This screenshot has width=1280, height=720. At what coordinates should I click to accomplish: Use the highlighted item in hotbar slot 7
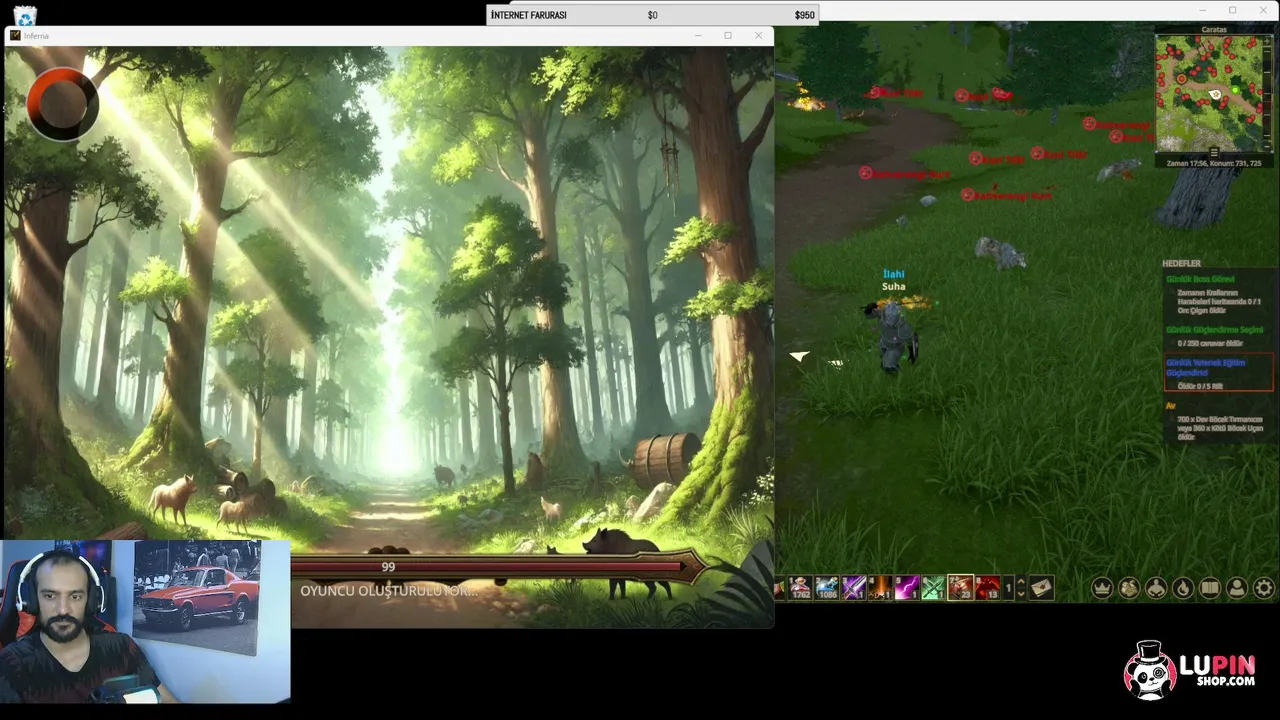(x=960, y=588)
